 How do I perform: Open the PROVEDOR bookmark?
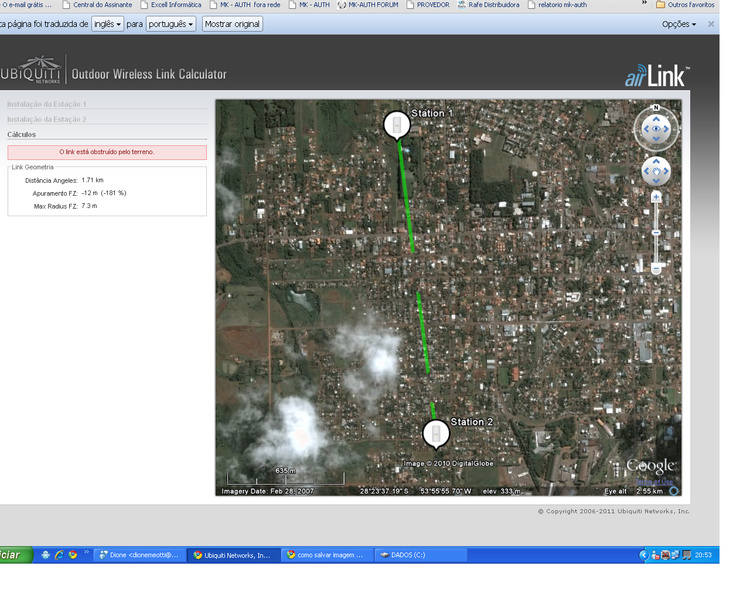pyautogui.click(x=428, y=5)
